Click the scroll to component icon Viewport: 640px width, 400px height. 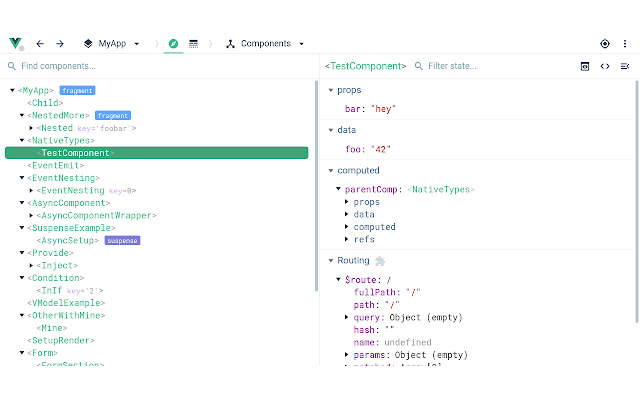585,66
